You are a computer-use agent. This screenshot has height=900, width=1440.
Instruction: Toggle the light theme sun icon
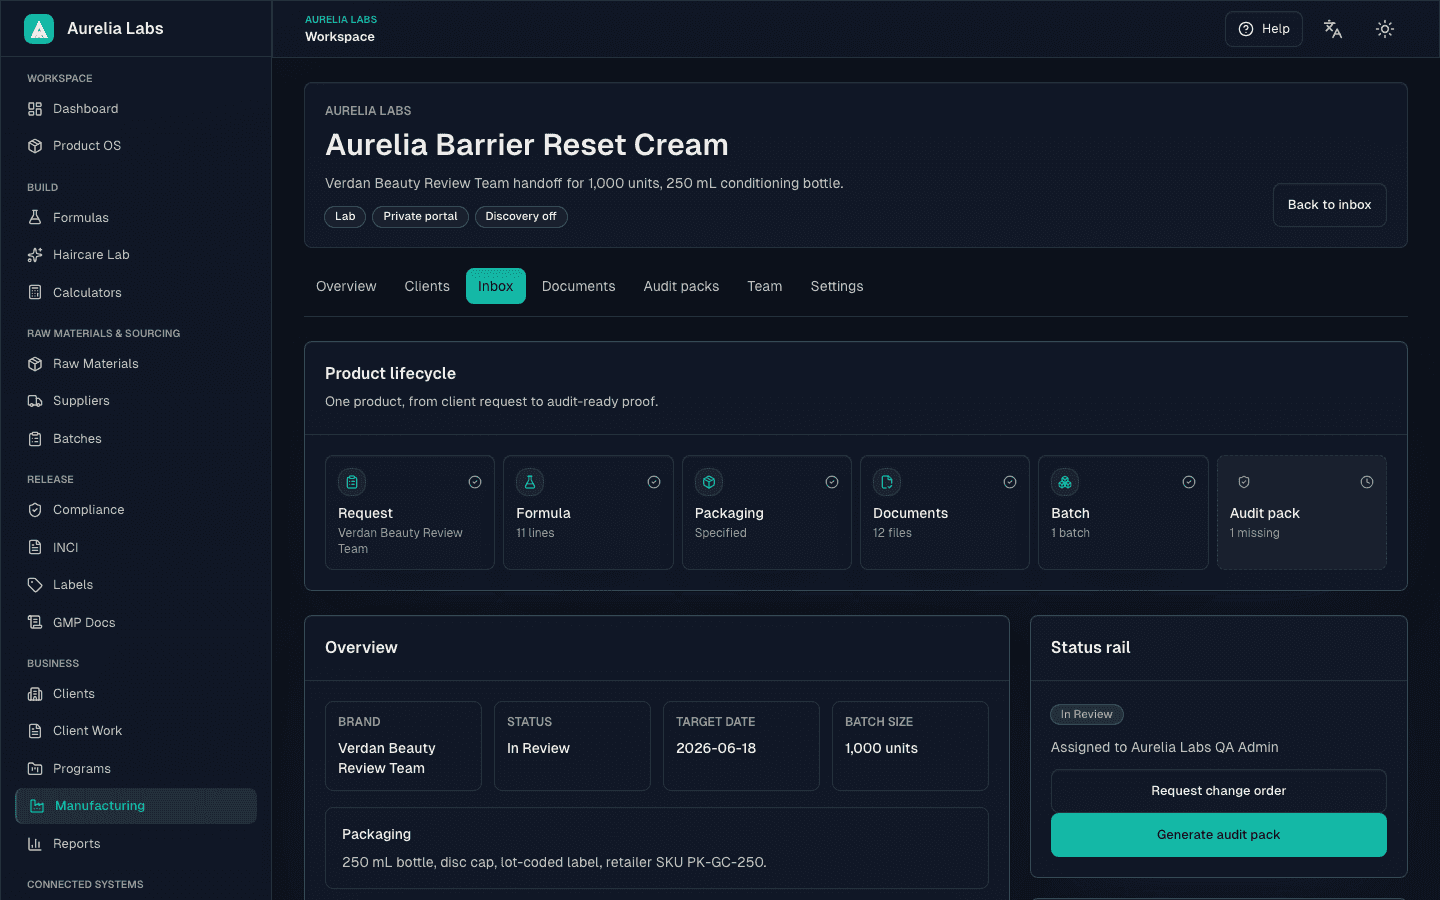pos(1385,29)
